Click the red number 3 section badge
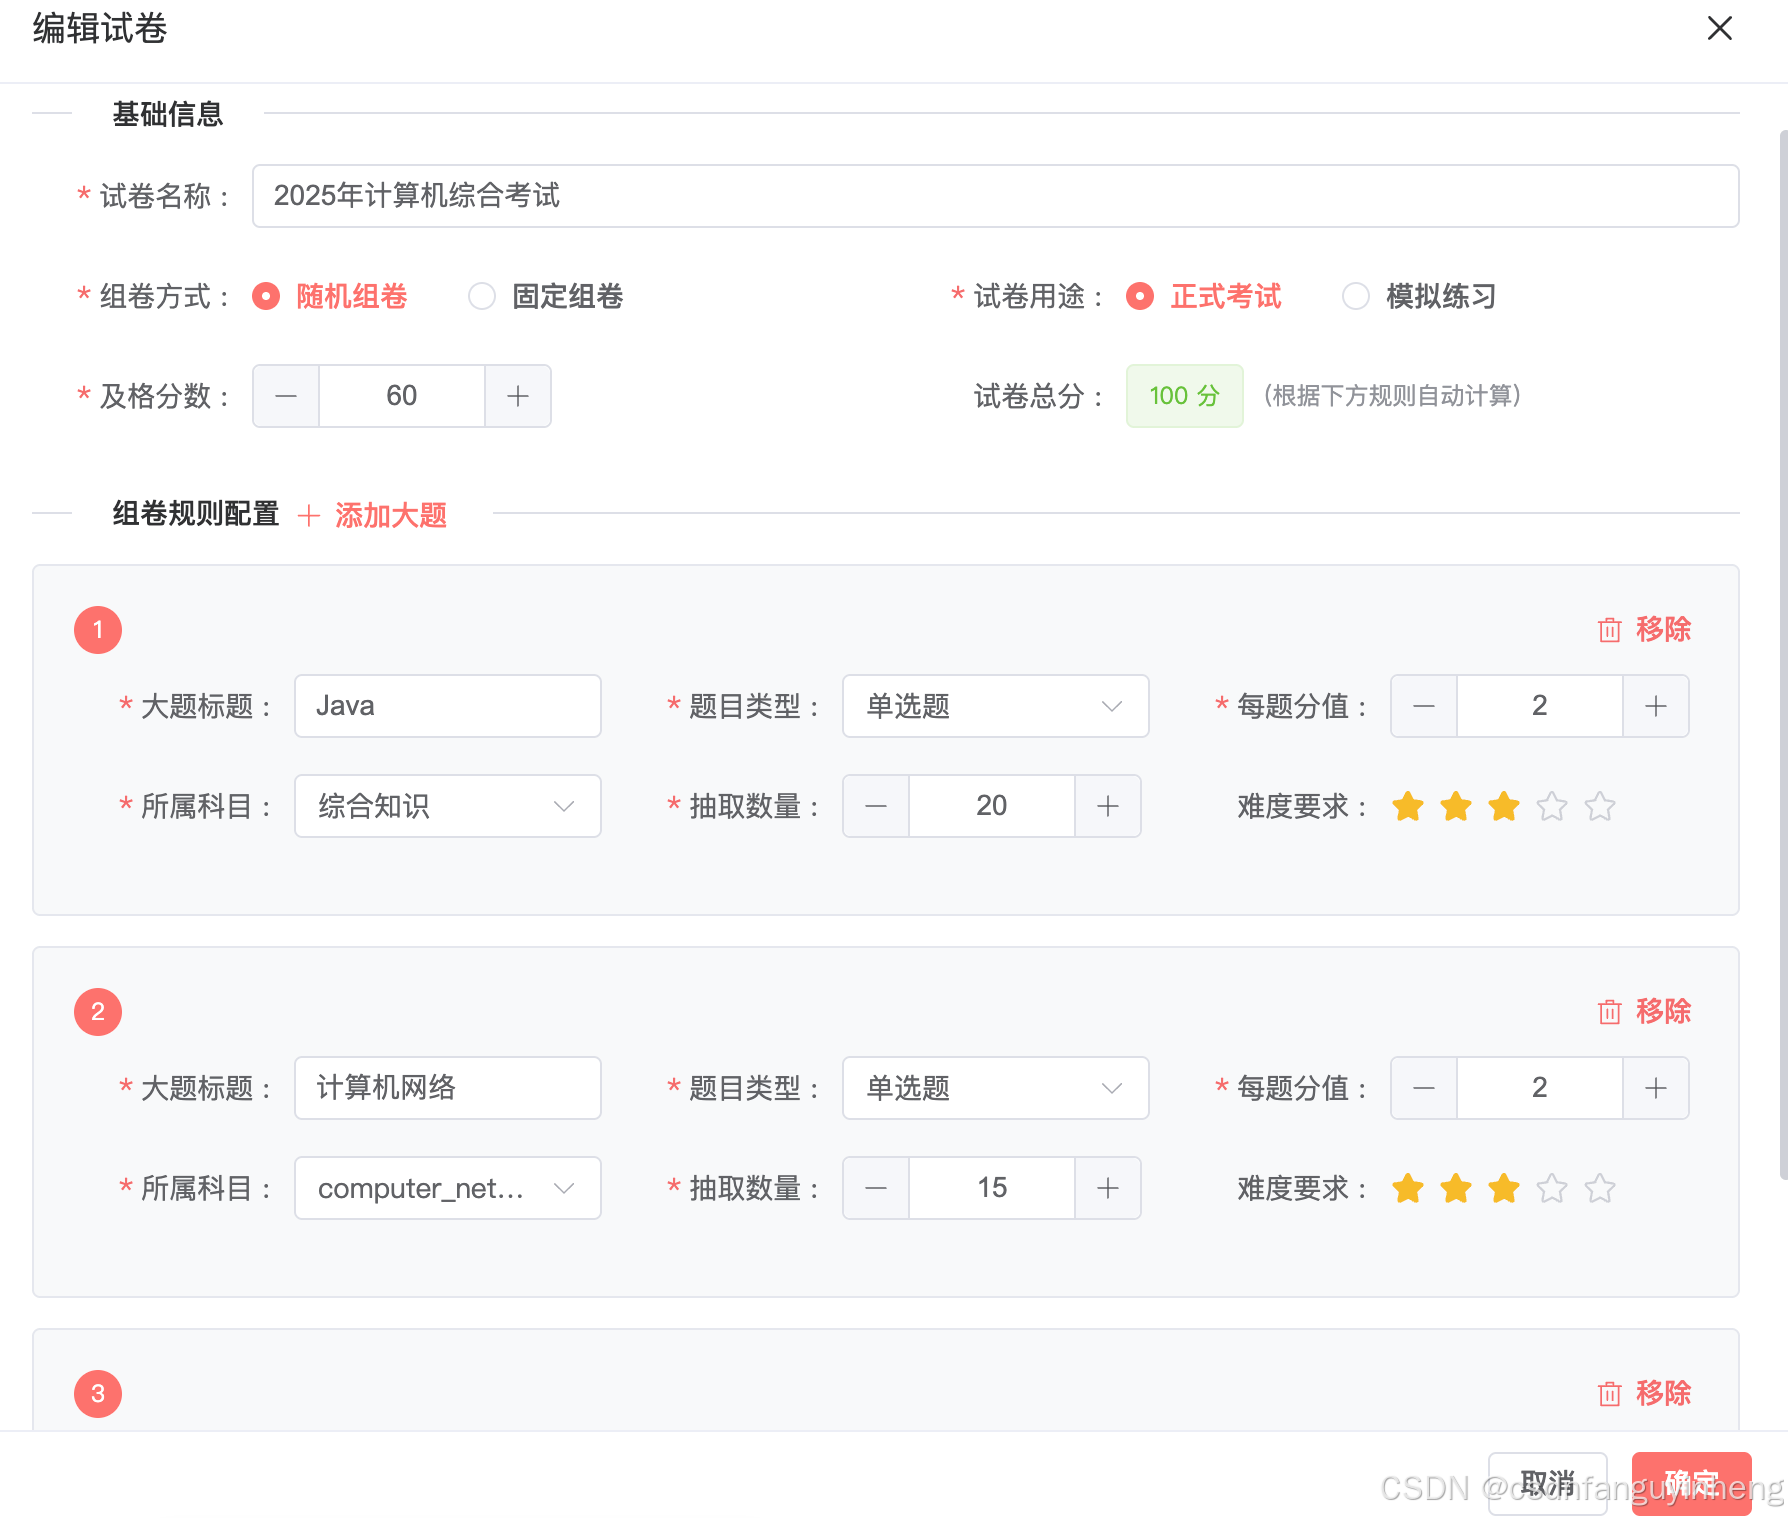1788x1518 pixels. click(98, 1394)
